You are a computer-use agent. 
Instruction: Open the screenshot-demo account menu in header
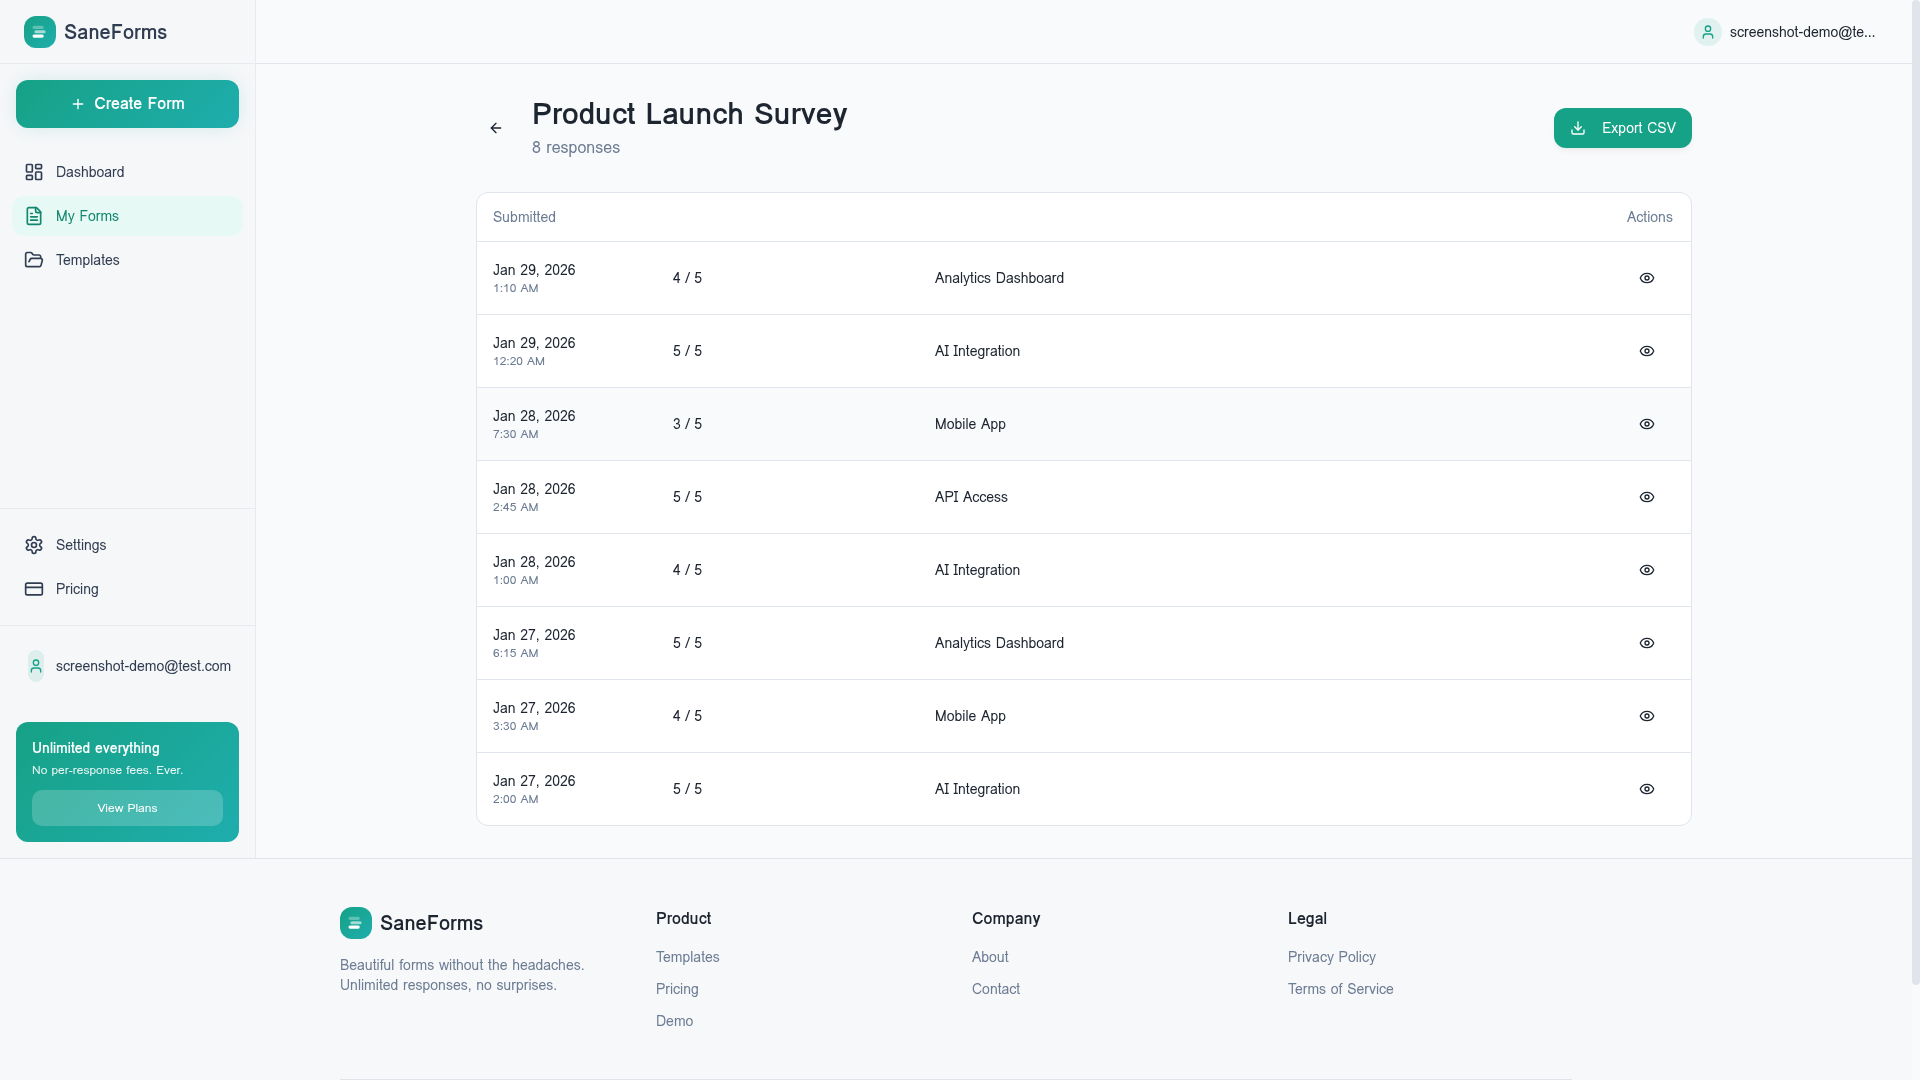pyautogui.click(x=1786, y=32)
